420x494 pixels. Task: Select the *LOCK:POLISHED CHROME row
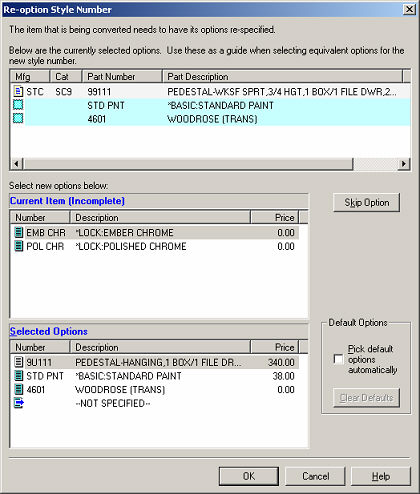click(155, 246)
